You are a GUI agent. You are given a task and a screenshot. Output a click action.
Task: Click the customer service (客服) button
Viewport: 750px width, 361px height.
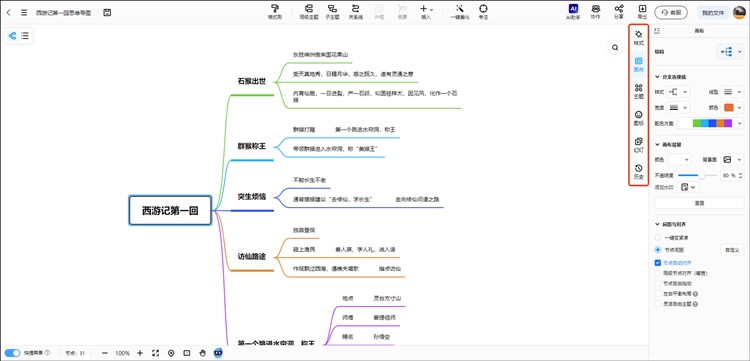671,13
